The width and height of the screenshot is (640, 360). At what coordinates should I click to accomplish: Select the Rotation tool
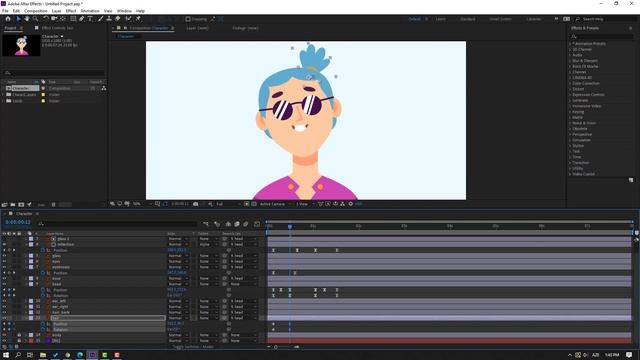tap(46, 19)
